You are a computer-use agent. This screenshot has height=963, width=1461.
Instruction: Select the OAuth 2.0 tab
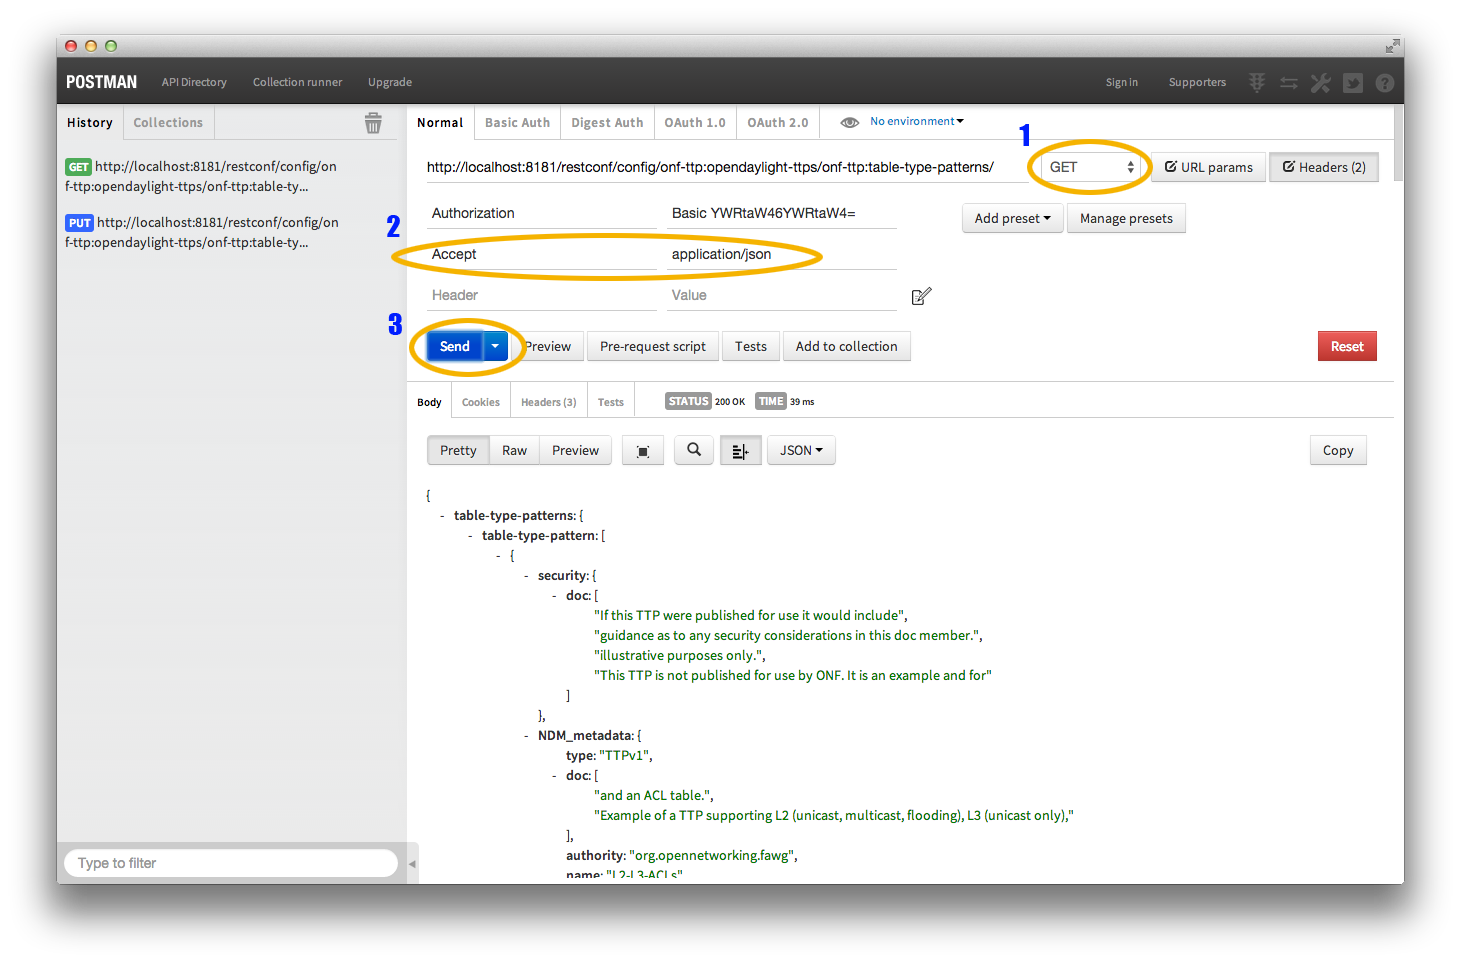pyautogui.click(x=778, y=122)
